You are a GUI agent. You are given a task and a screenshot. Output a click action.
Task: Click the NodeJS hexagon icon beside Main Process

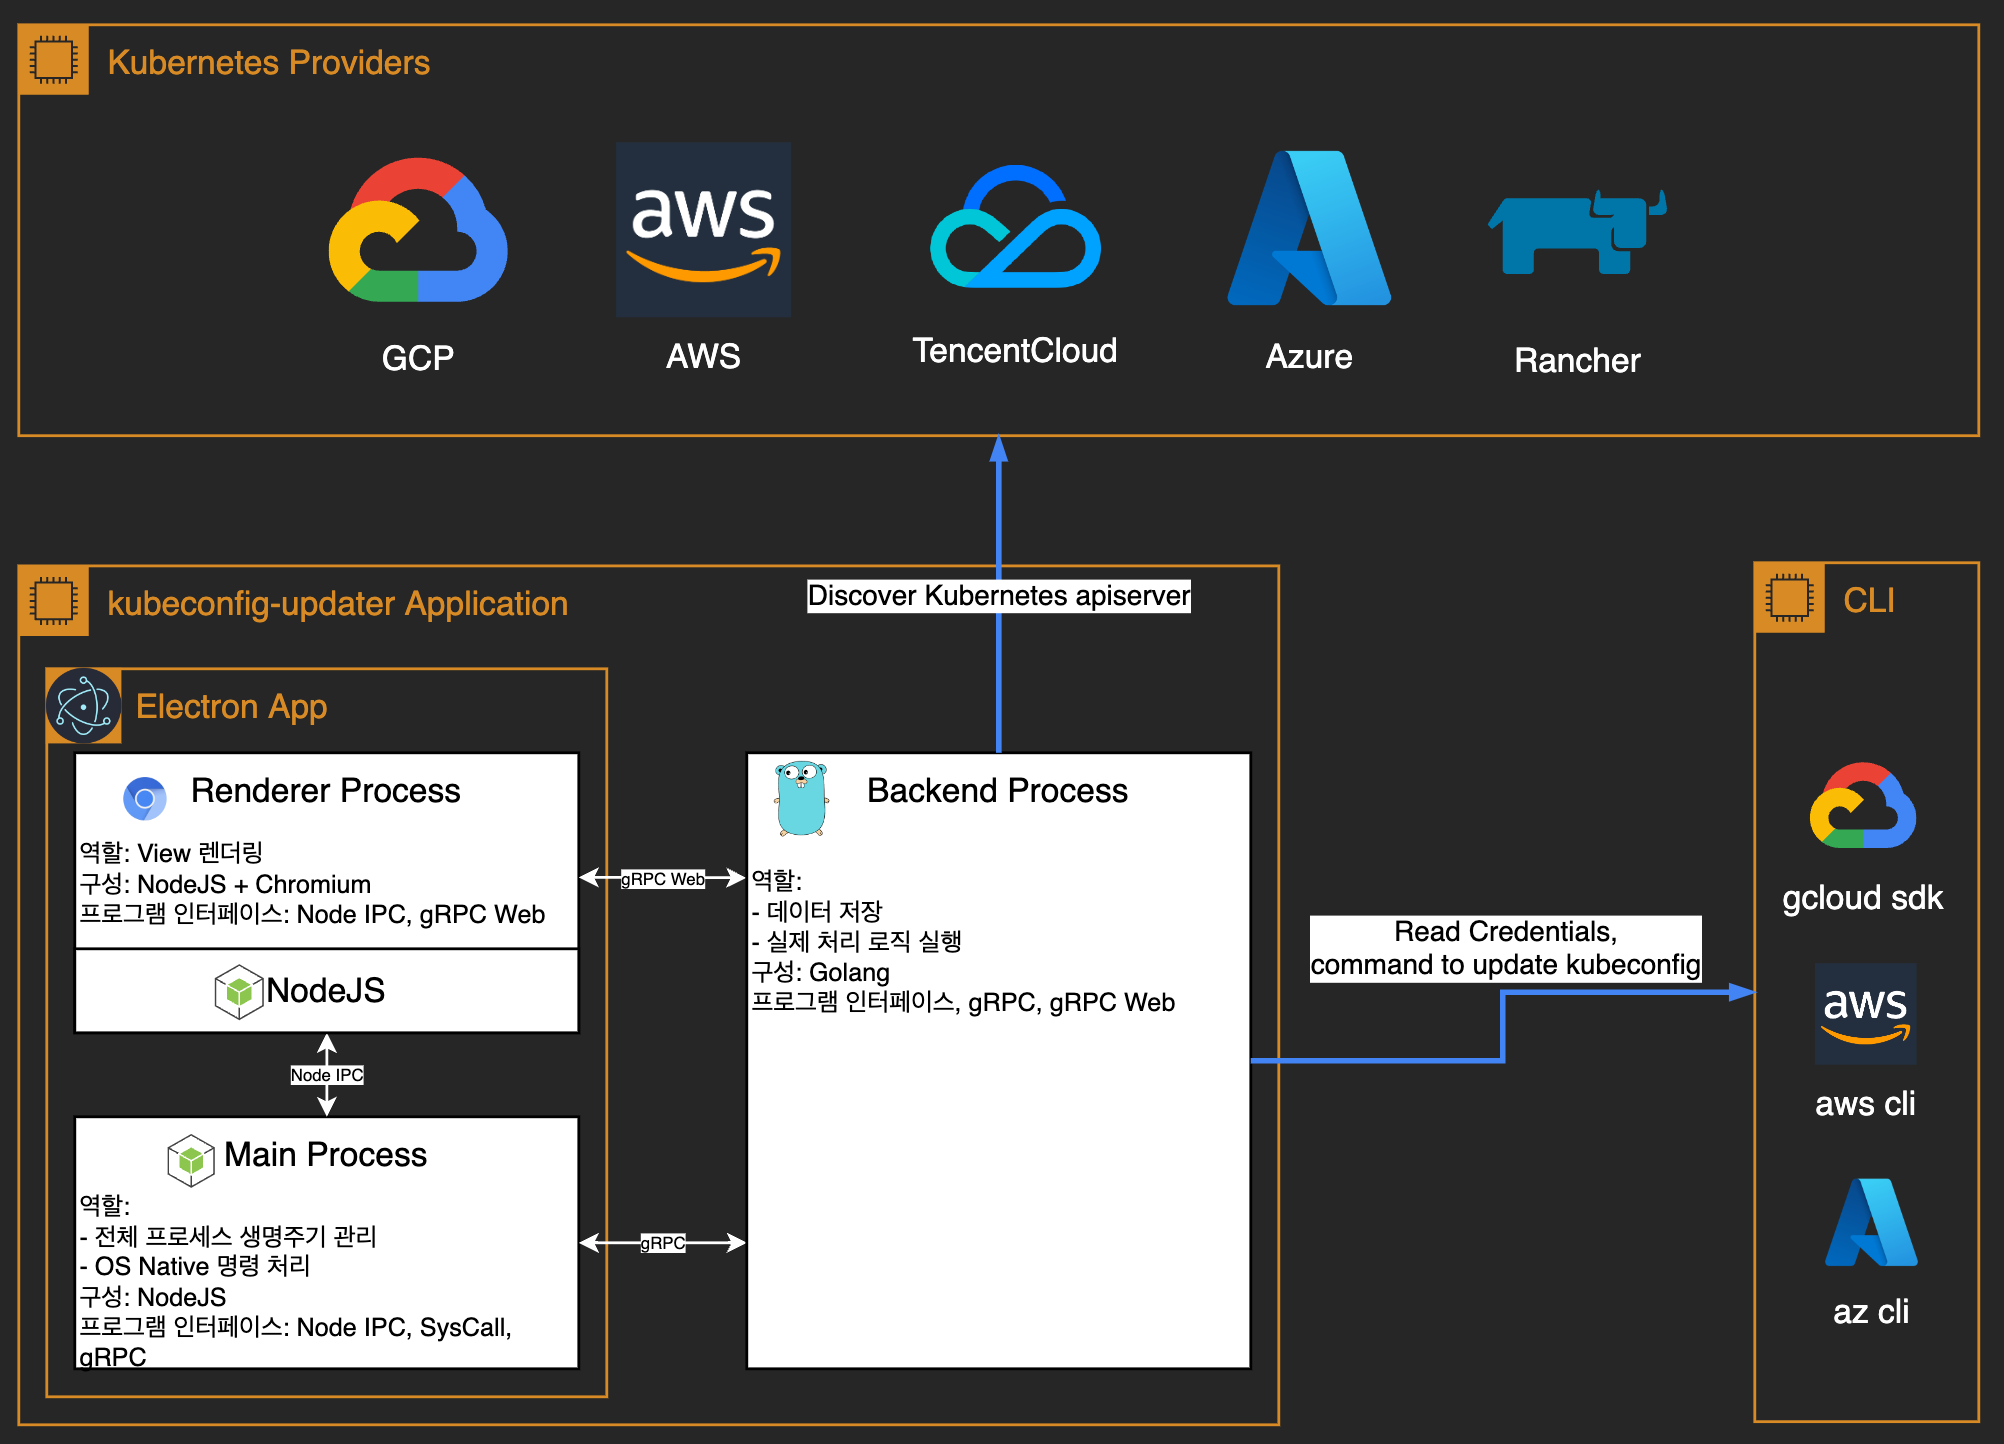[190, 1159]
